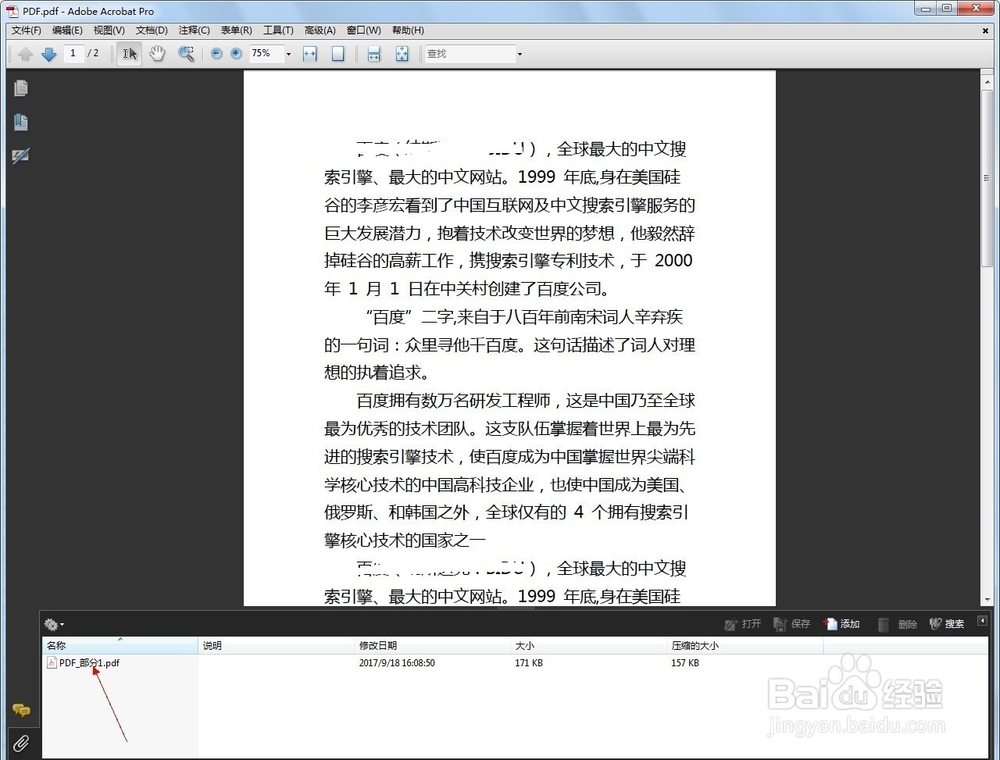The image size is (1000, 760).
Task: Click the 157 KB compressed size cell
Action: pos(685,663)
